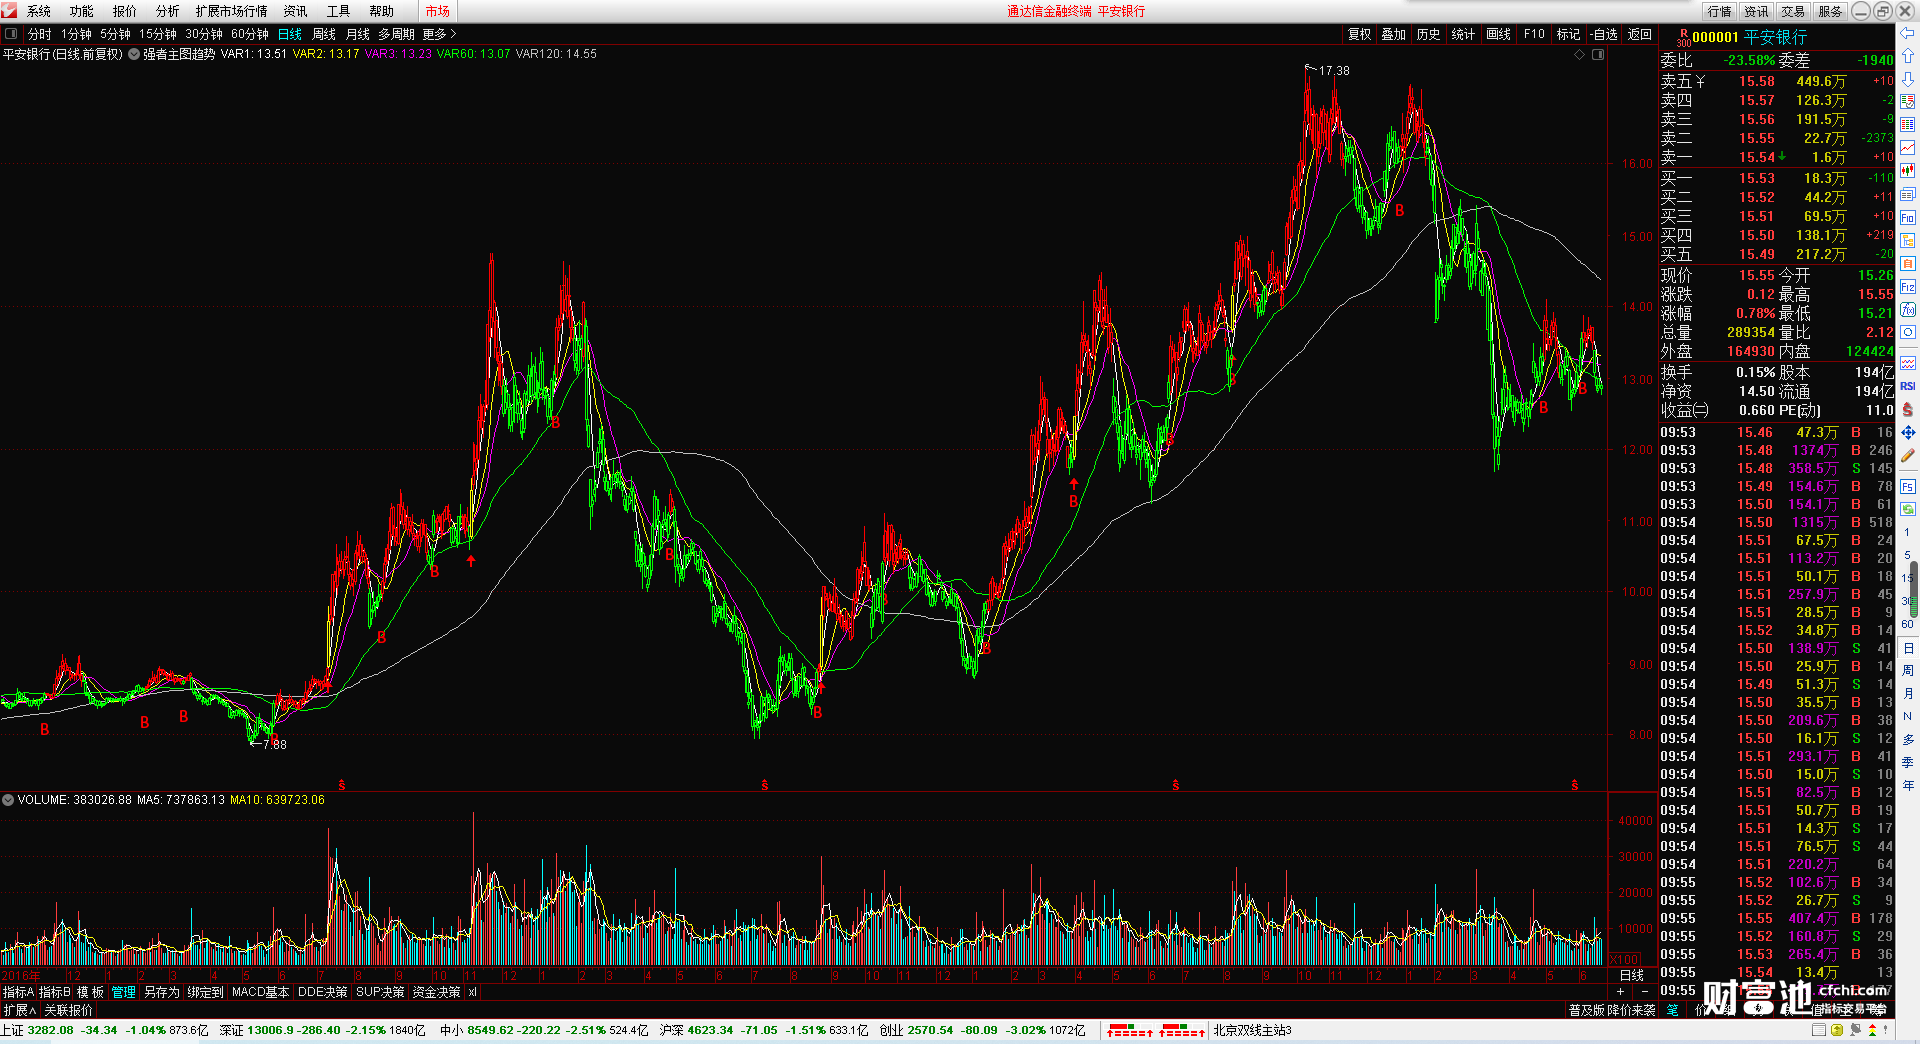The height and width of the screenshot is (1044, 1920).
Task: Expand the 扩展∧ panel at bottom
Action: pyautogui.click(x=19, y=1010)
